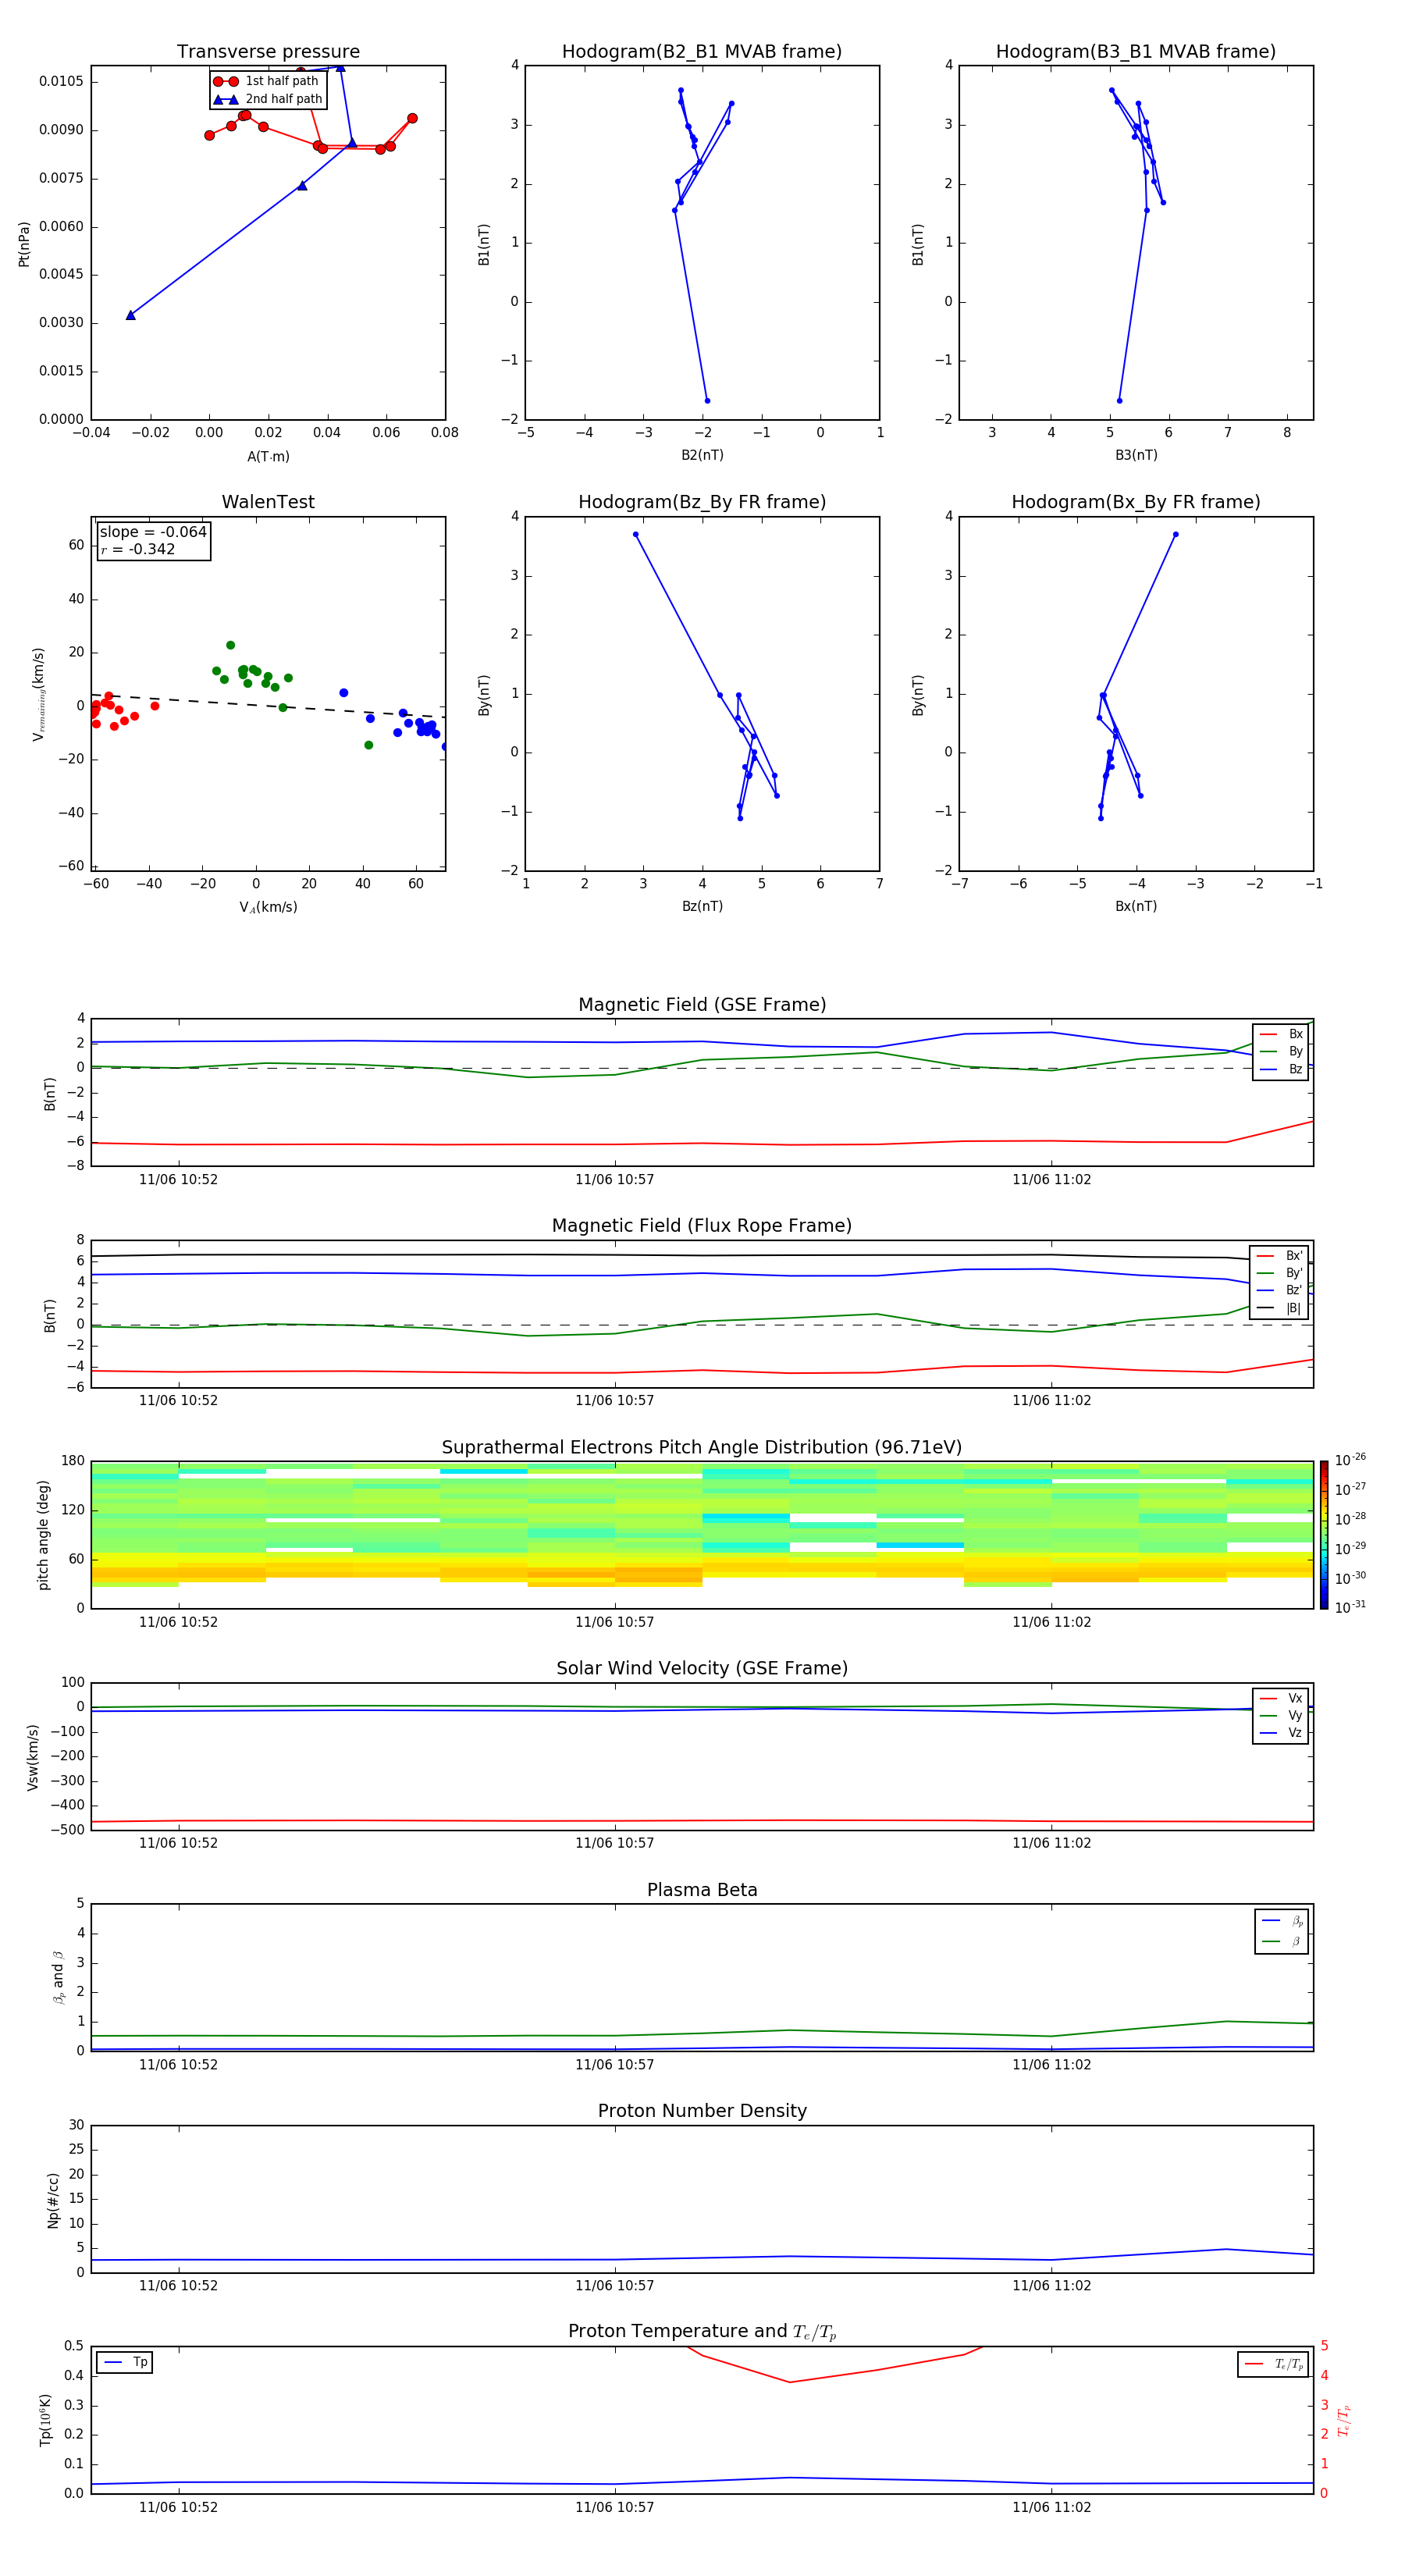This screenshot has width=1405, height=2576.
Task: Click the highest green dot in WalenTest plot
Action: 230,646
